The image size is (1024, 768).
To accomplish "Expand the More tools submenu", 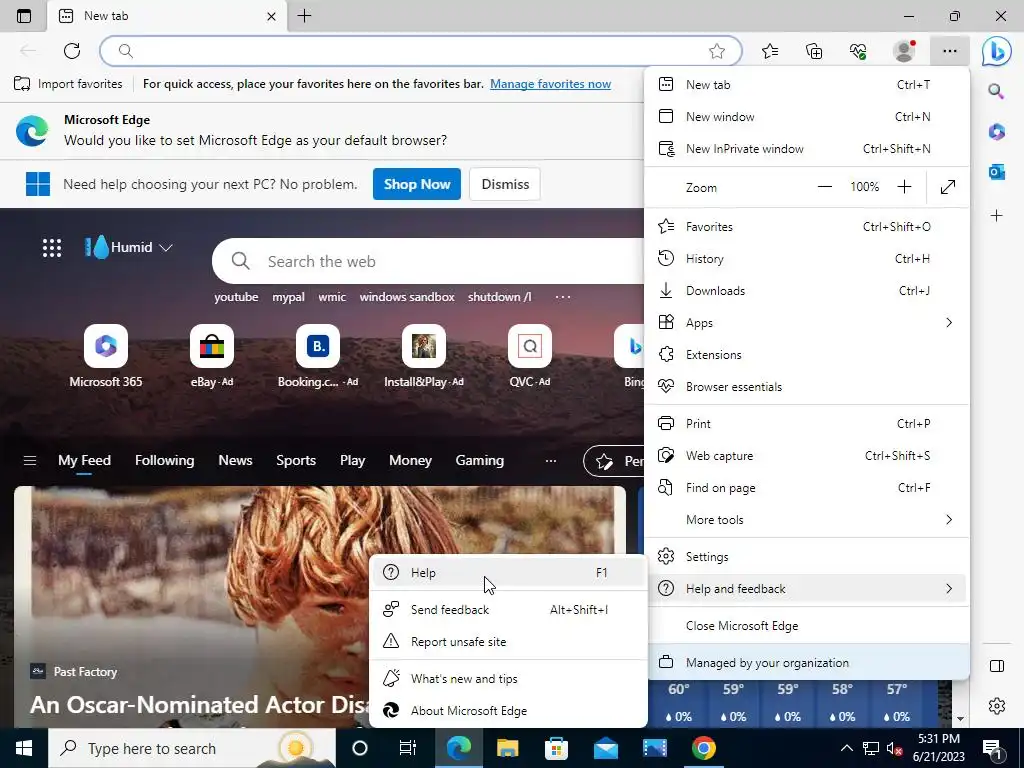I will (x=806, y=520).
